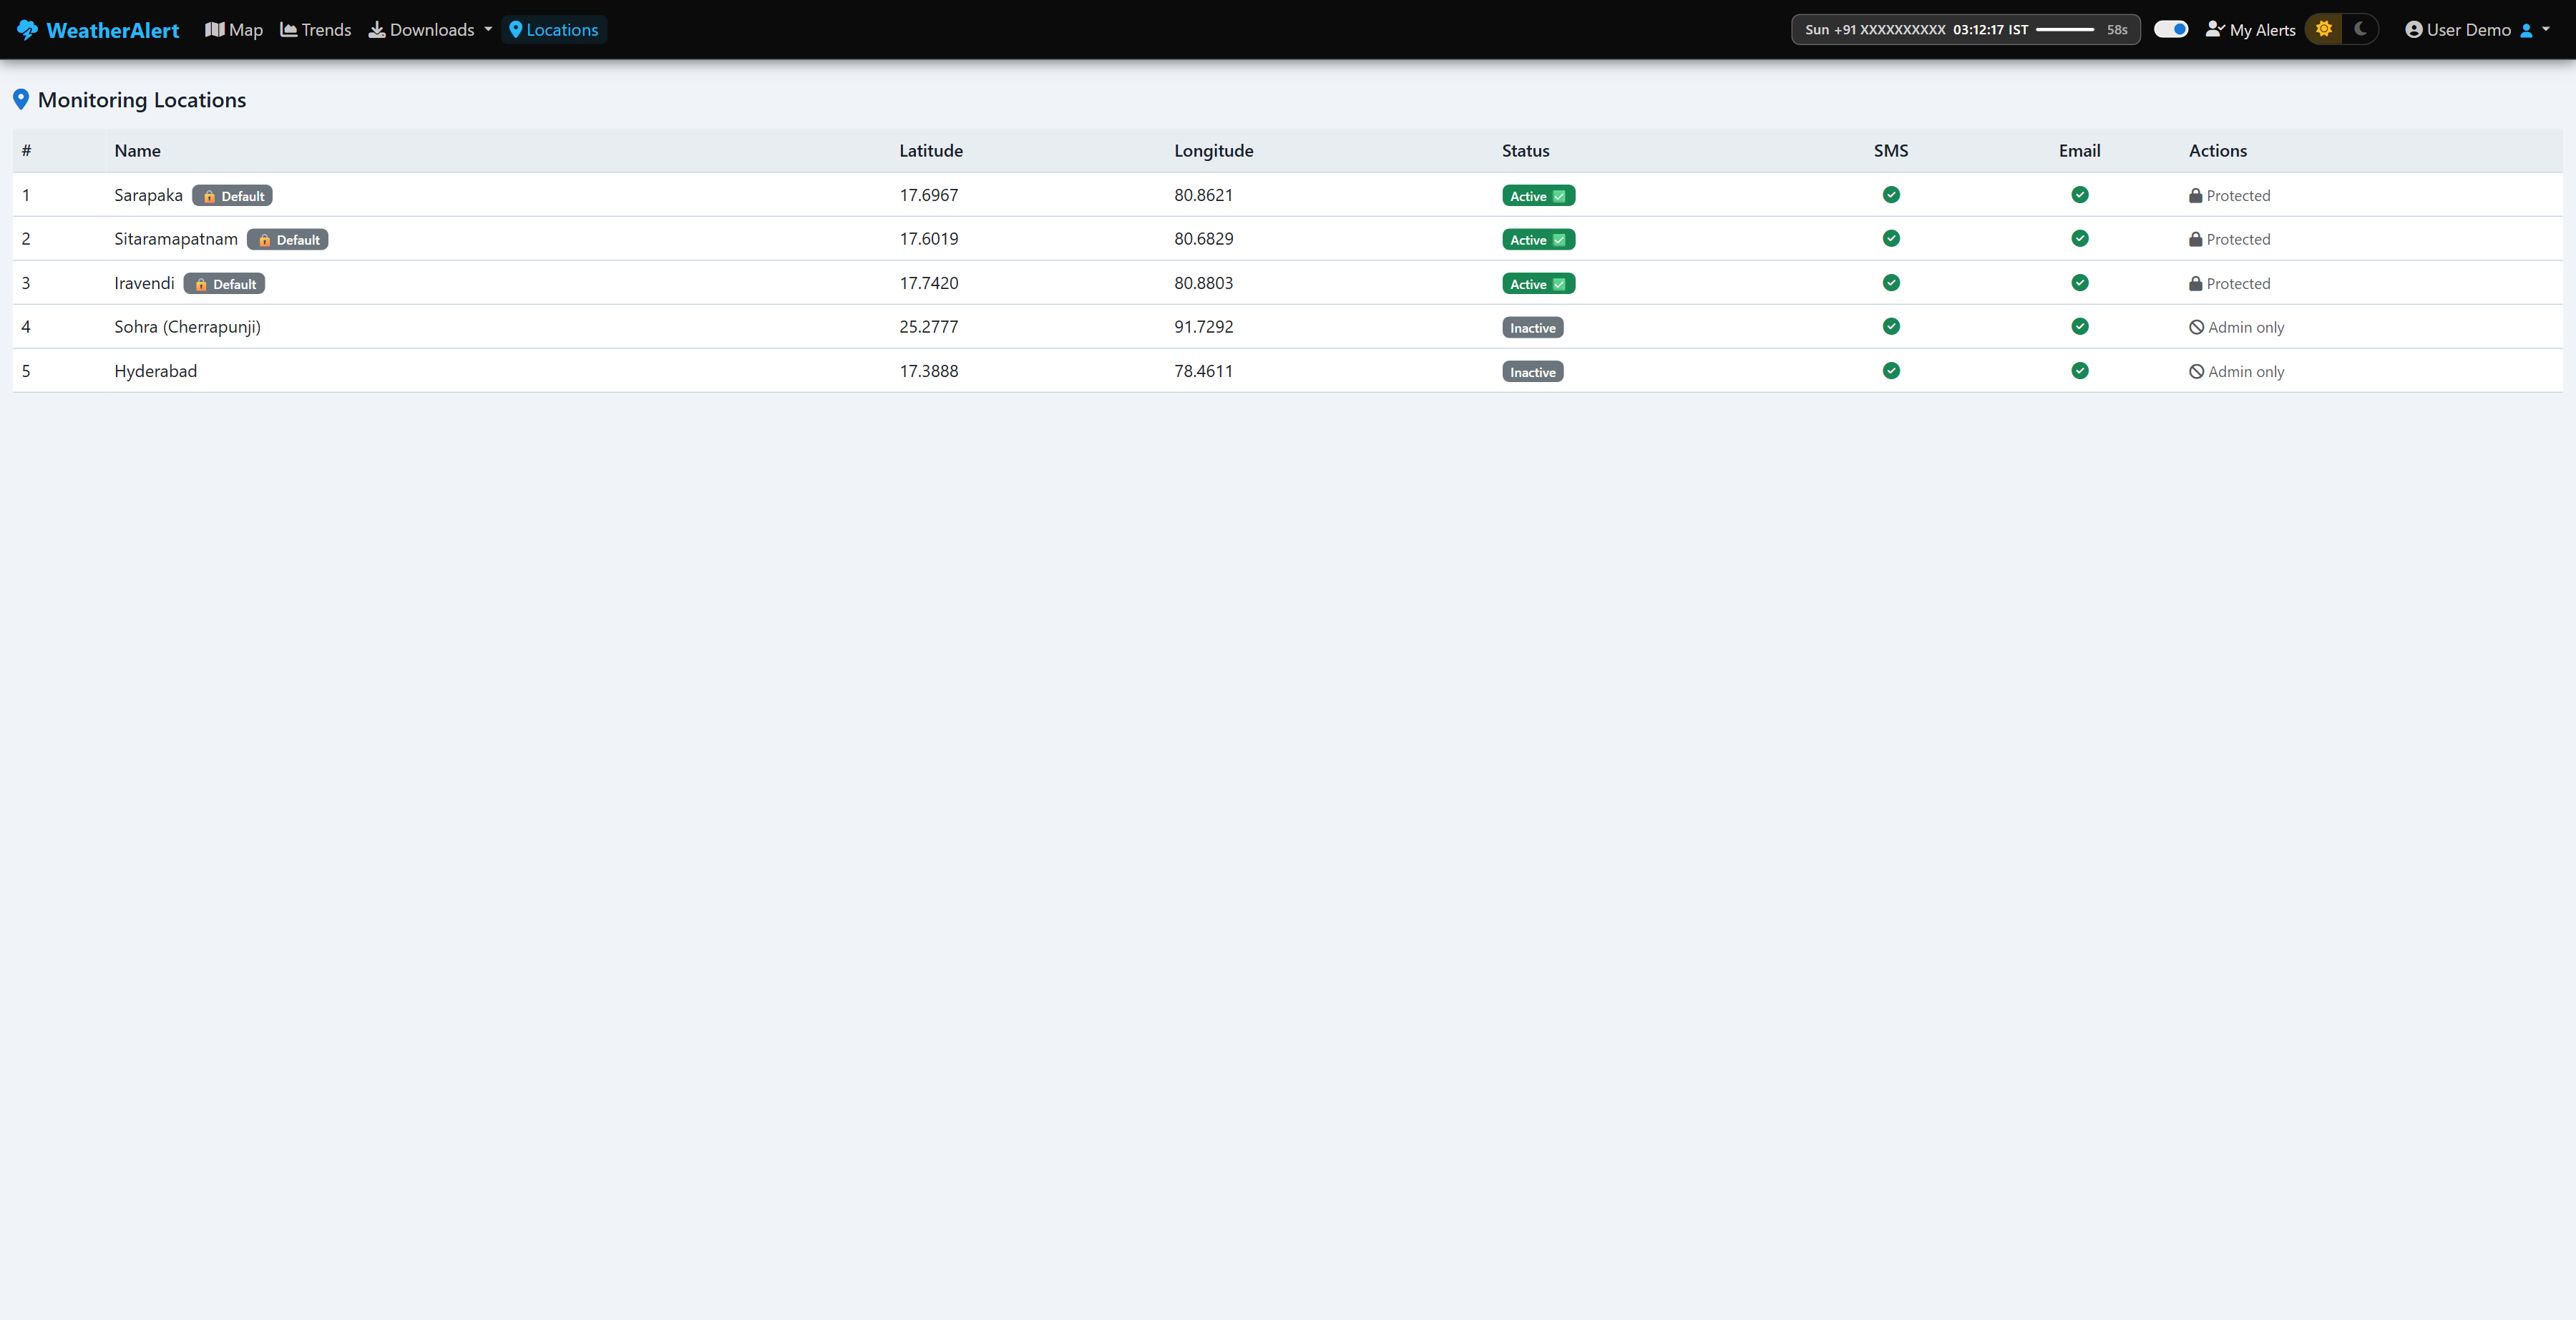Click the Sitaramapatnam Default lock badge
Image resolution: width=2576 pixels, height=1320 pixels.
[288, 240]
